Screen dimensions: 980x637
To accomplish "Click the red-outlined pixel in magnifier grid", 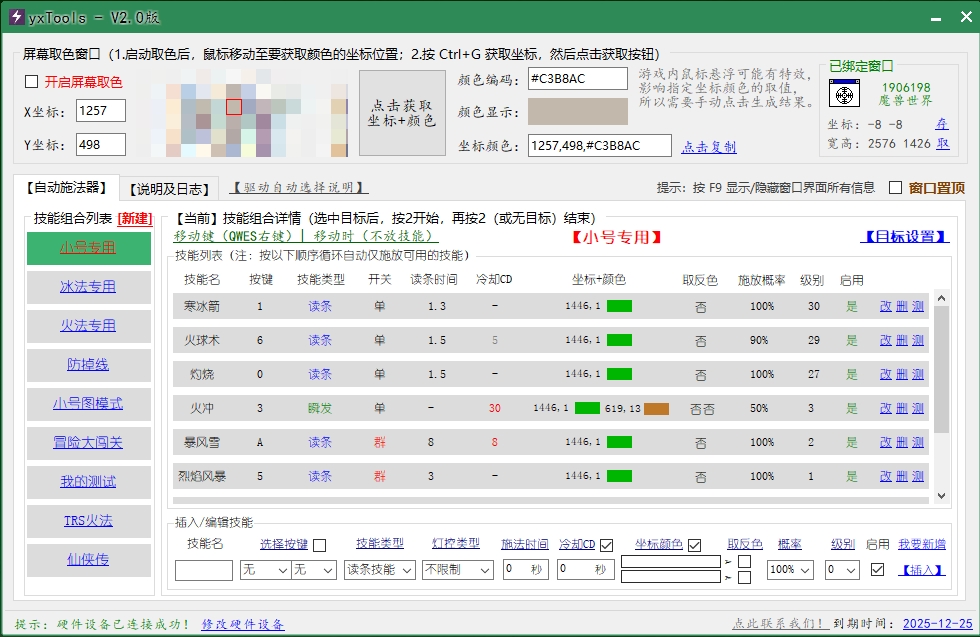I will 233,106.
